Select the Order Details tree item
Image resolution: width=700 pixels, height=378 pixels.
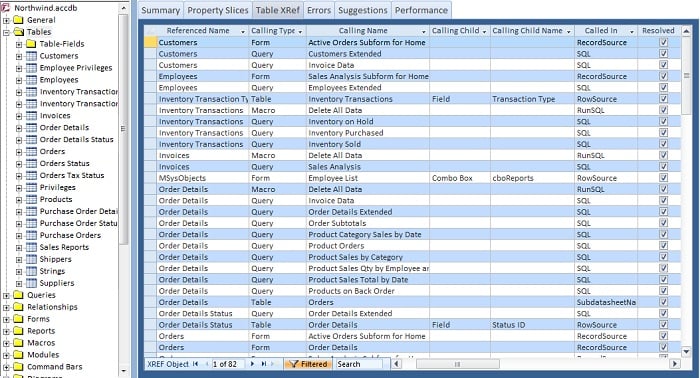point(64,128)
